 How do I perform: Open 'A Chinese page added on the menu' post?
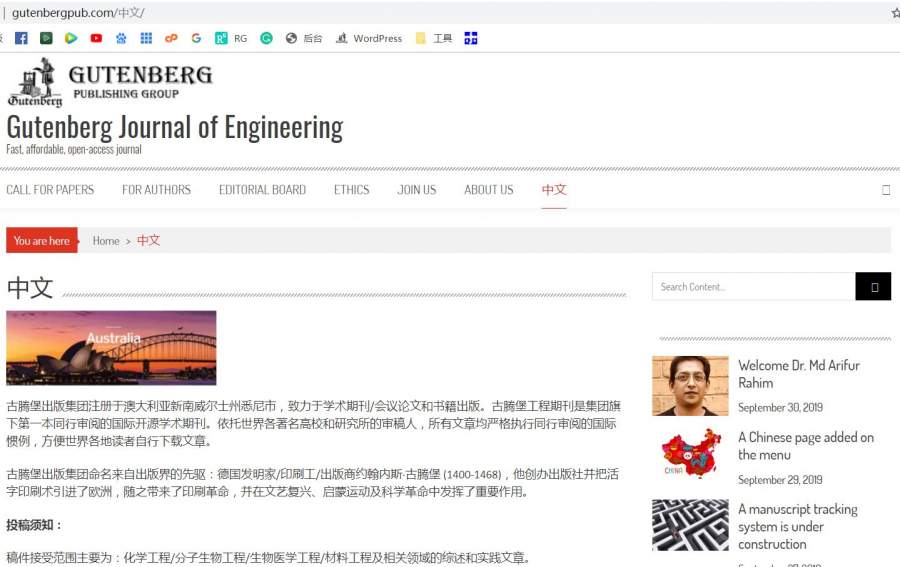coord(805,446)
